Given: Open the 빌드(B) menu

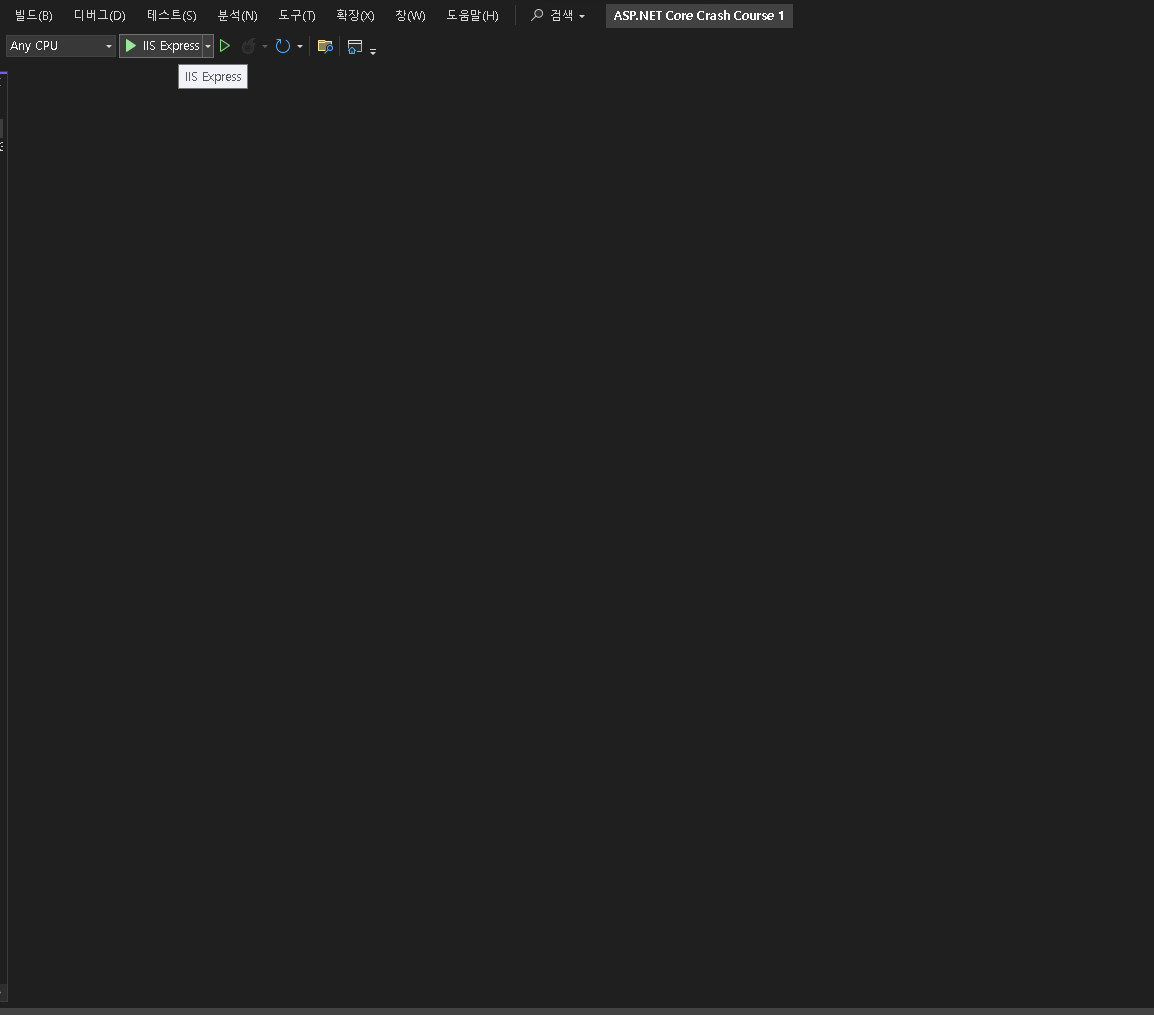Looking at the screenshot, I should point(33,15).
